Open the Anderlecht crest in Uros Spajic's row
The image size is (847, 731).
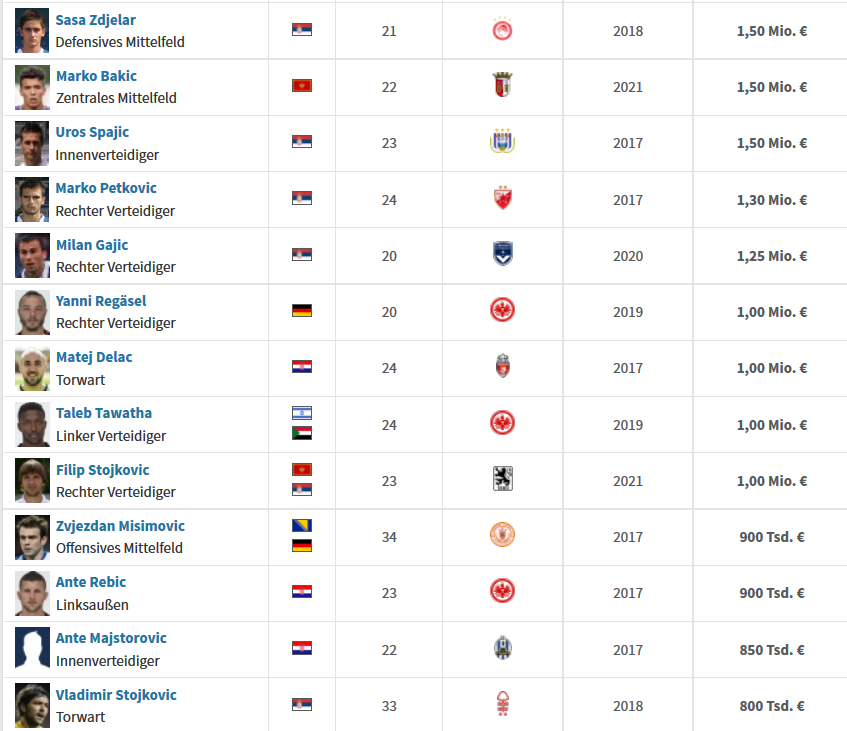pos(502,143)
